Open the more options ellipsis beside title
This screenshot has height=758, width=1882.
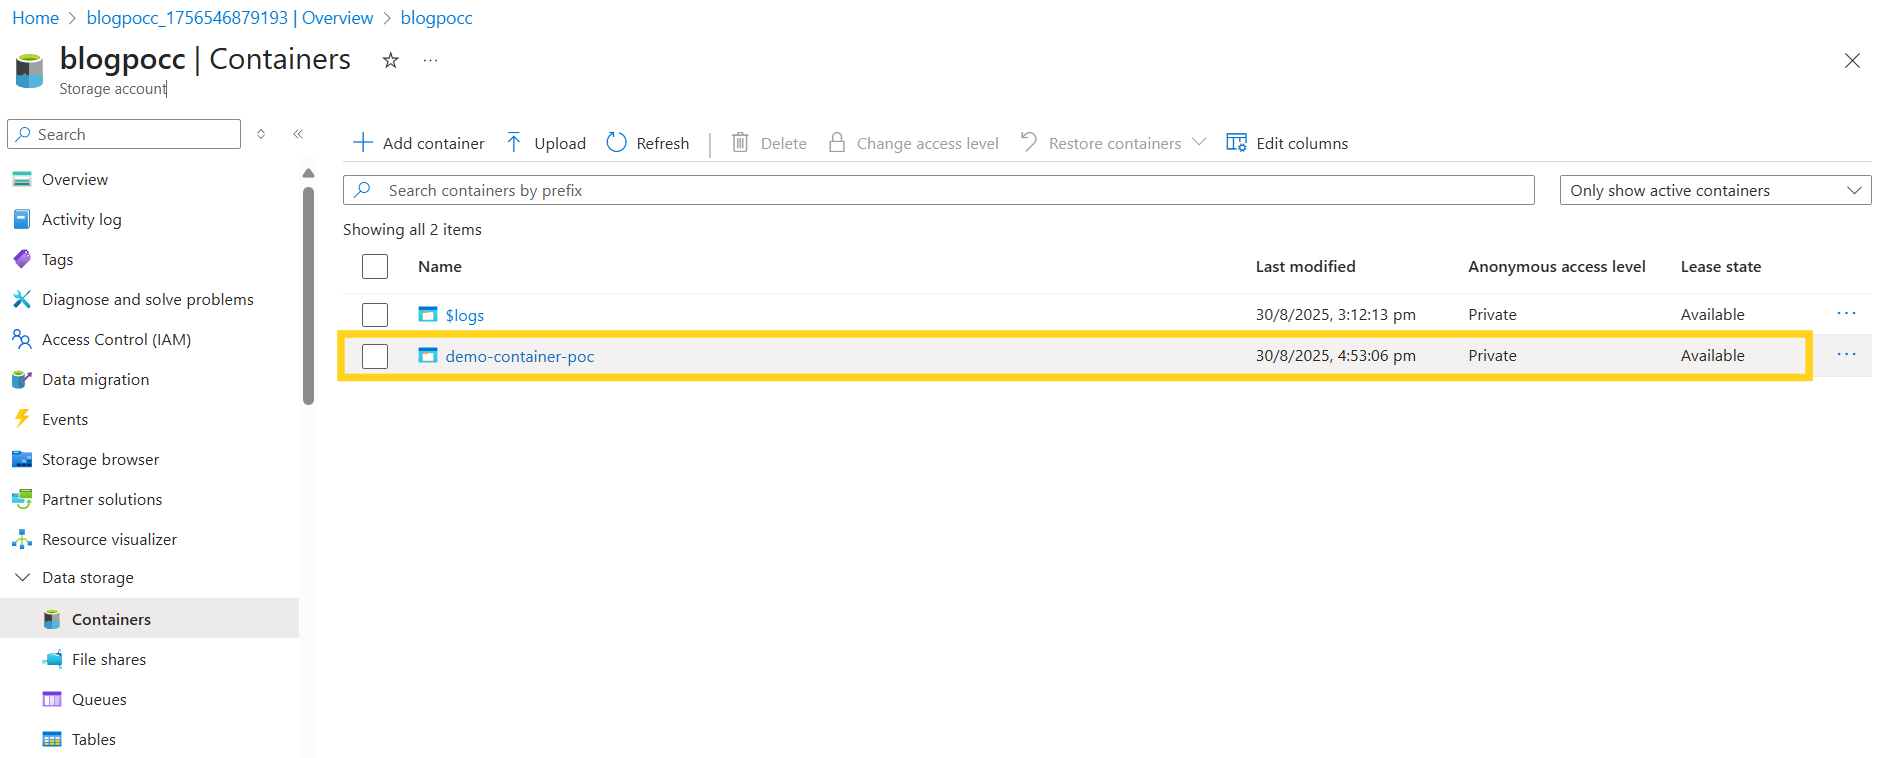click(431, 61)
